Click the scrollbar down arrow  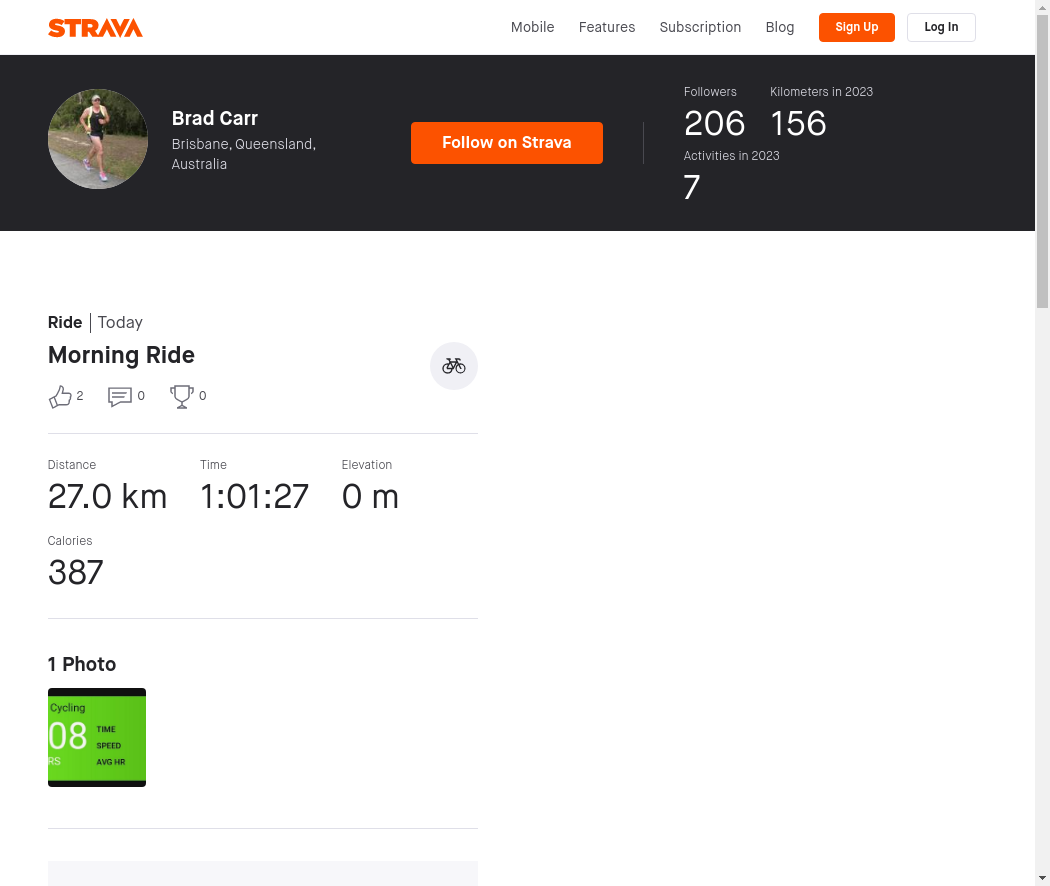pyautogui.click(x=1043, y=879)
